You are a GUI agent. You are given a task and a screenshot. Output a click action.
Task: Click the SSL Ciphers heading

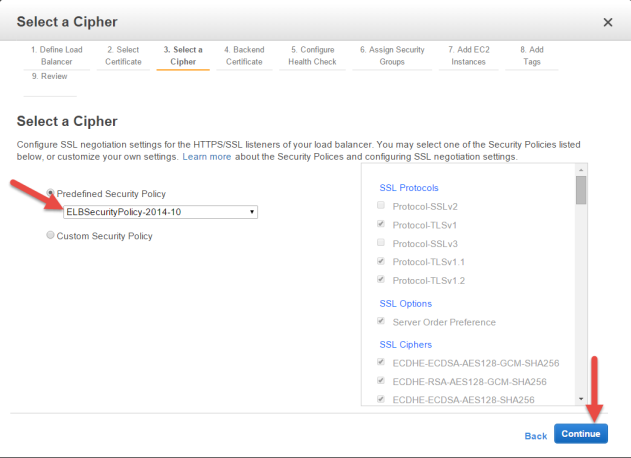tap(406, 345)
